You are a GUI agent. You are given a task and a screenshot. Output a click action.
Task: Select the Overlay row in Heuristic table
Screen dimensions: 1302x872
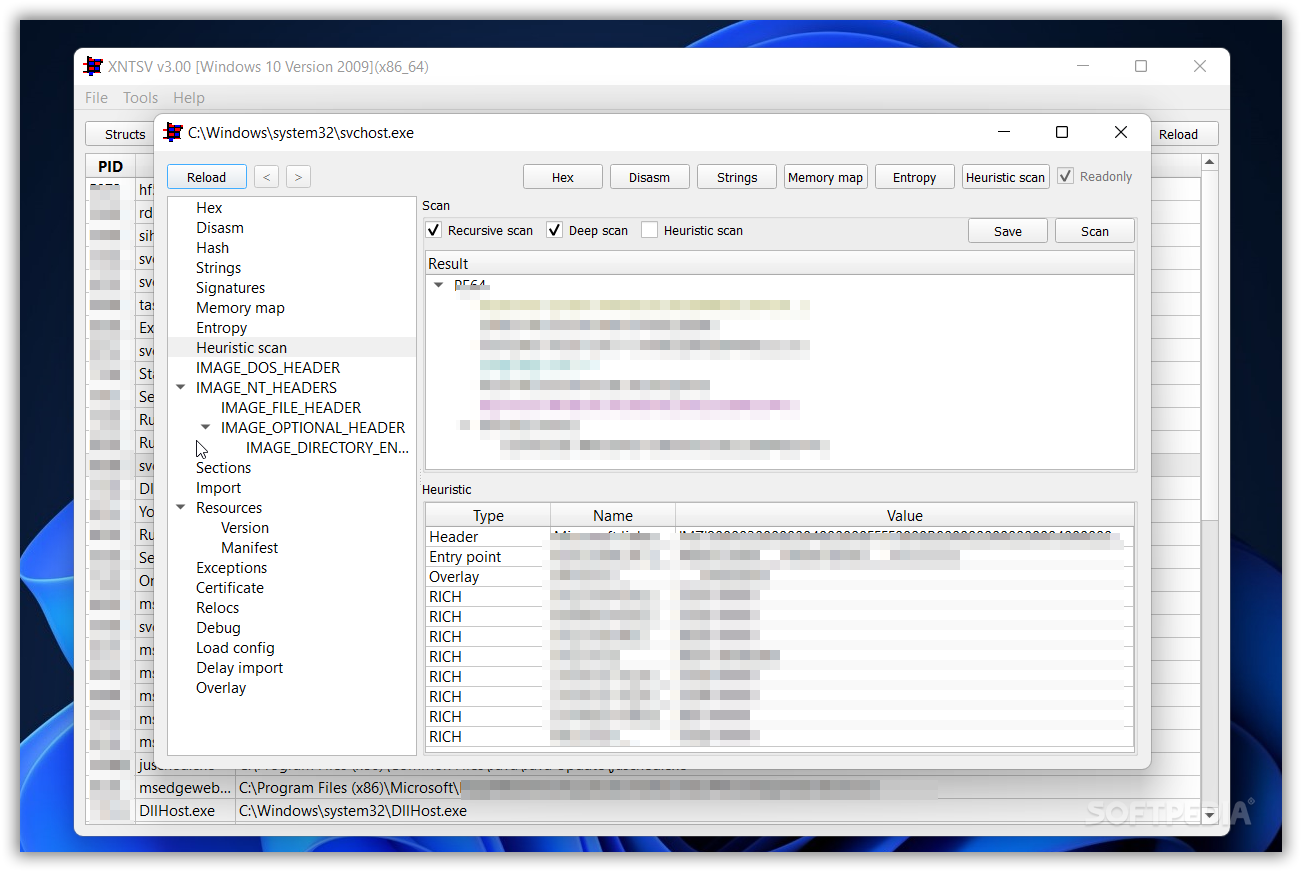click(779, 577)
